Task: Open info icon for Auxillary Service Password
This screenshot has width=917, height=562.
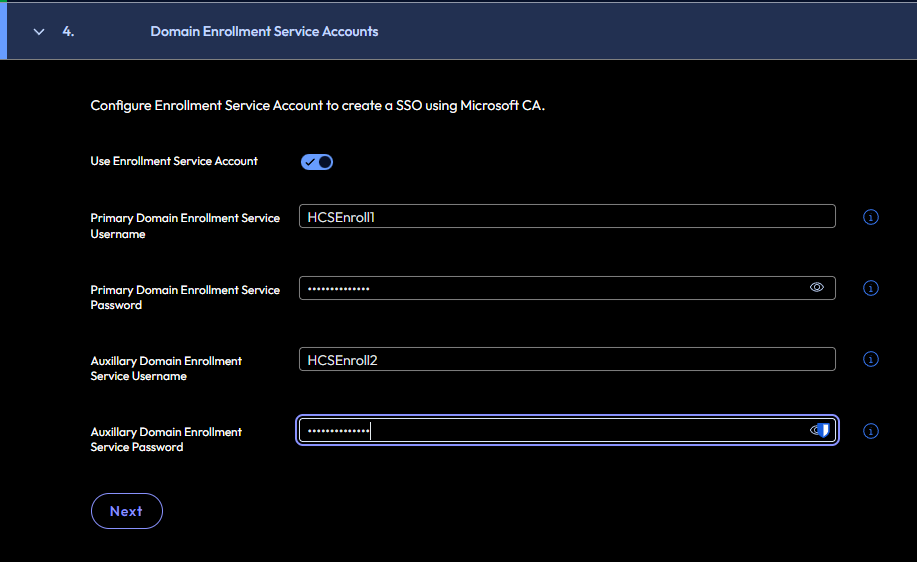Action: coord(870,431)
